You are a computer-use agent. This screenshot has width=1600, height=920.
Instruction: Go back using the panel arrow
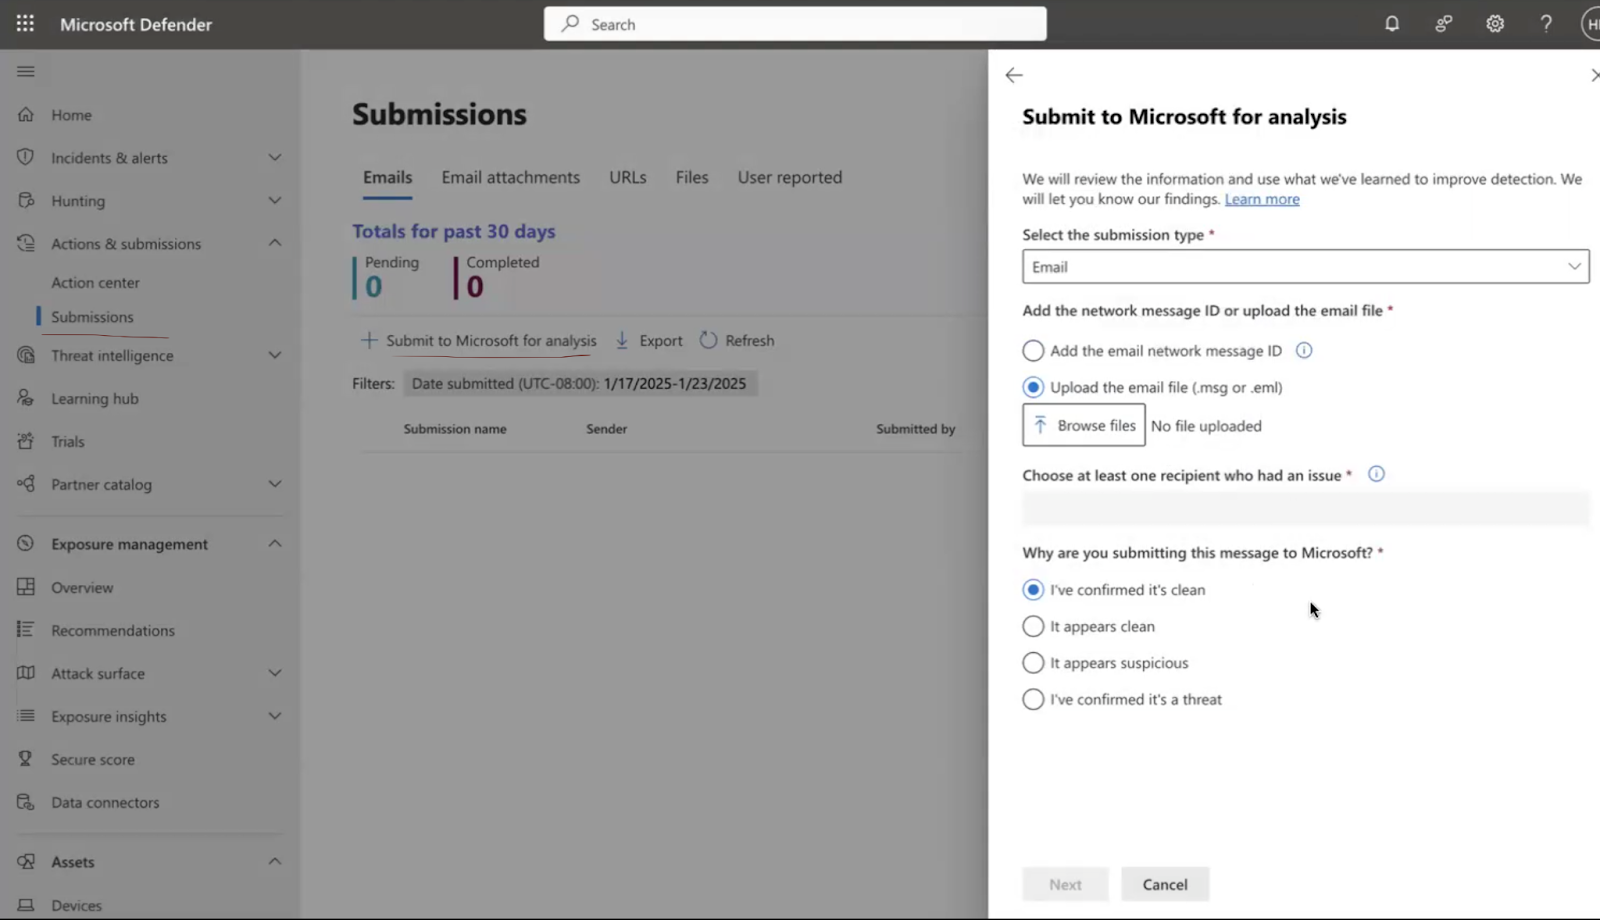tap(1014, 75)
